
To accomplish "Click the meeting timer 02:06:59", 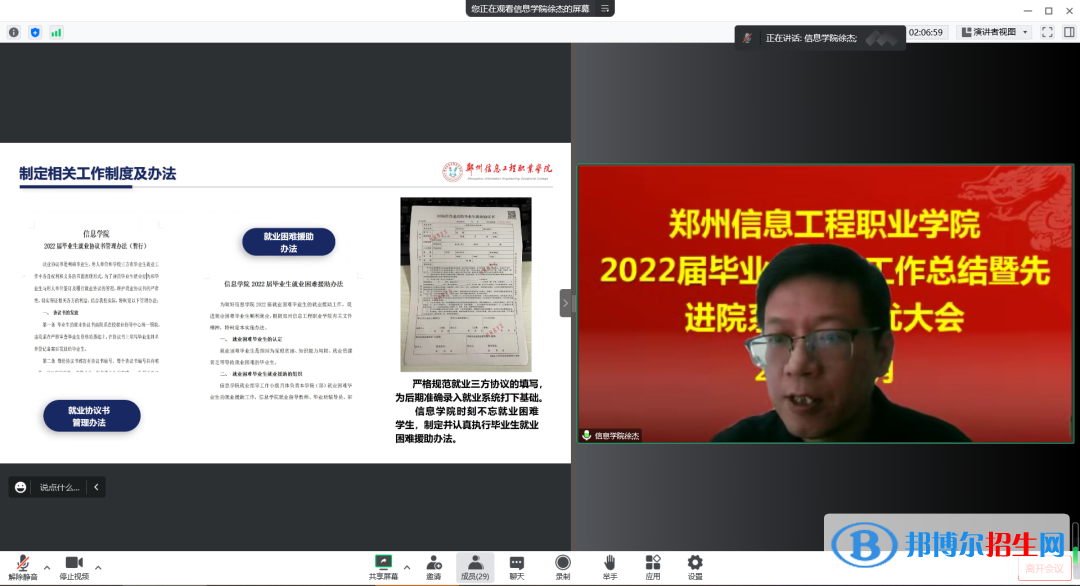I will pos(926,32).
